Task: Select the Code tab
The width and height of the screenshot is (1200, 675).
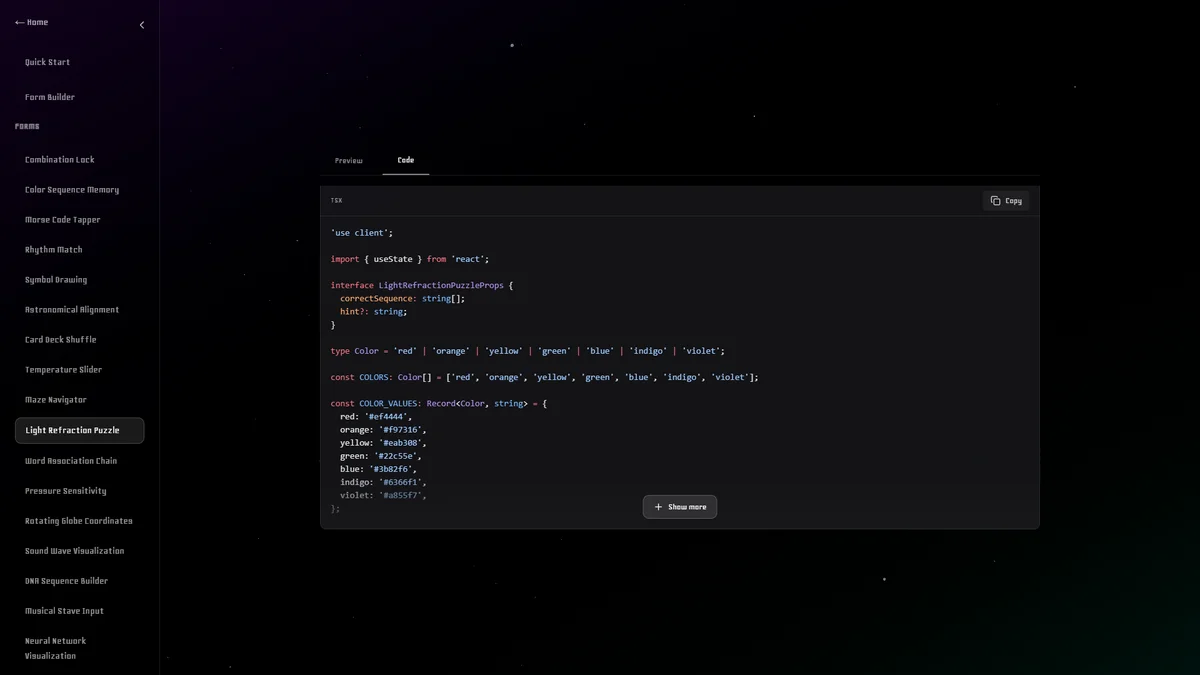Action: pos(405,160)
